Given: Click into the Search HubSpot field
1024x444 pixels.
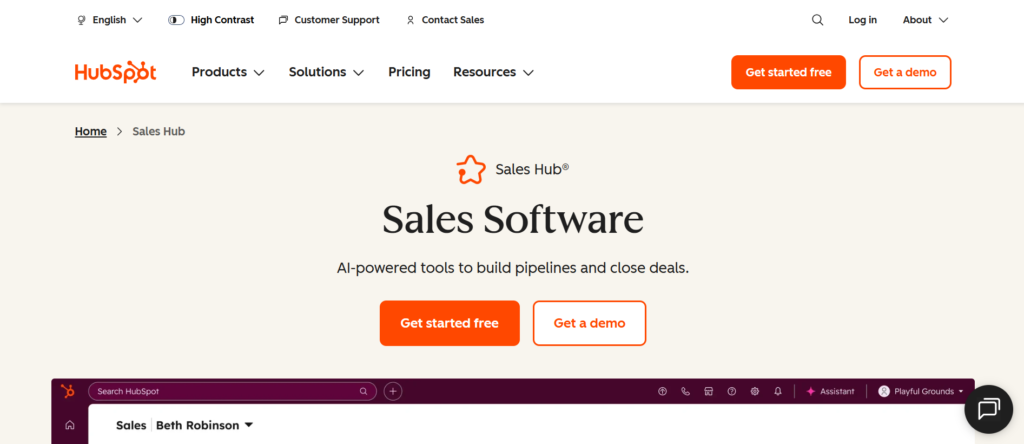Looking at the screenshot, I should coord(225,391).
